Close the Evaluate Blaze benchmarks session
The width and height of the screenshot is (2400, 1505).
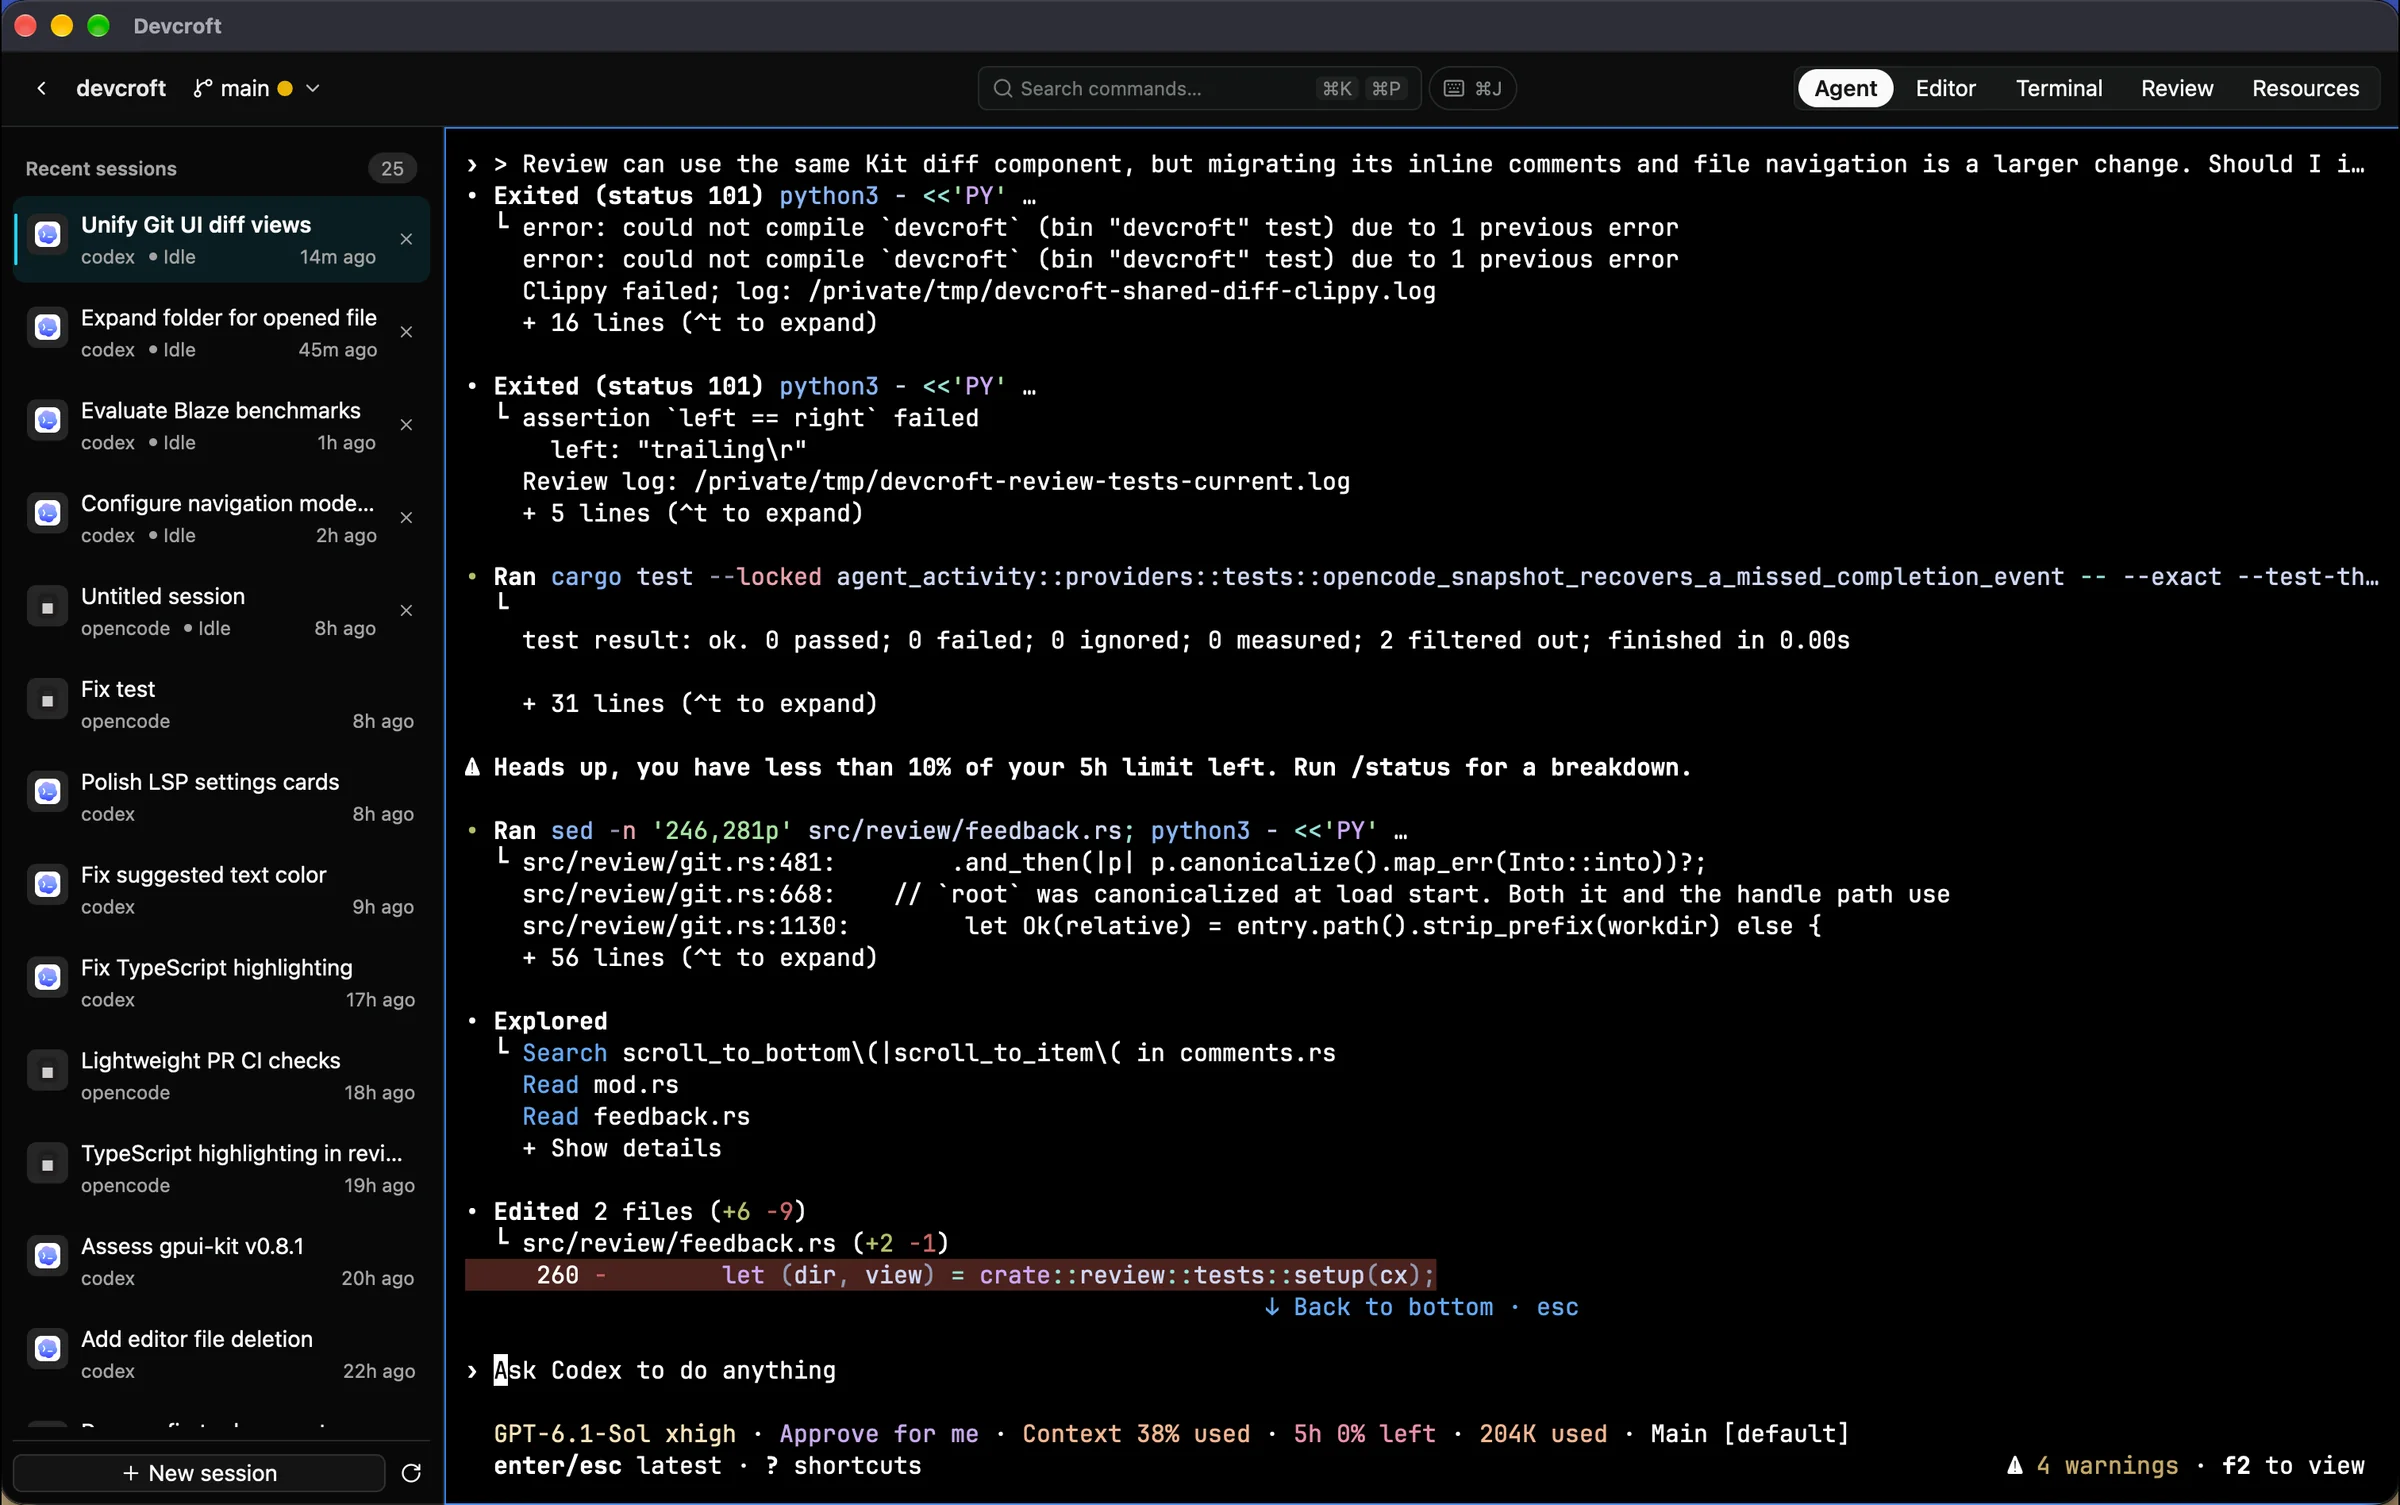[406, 425]
